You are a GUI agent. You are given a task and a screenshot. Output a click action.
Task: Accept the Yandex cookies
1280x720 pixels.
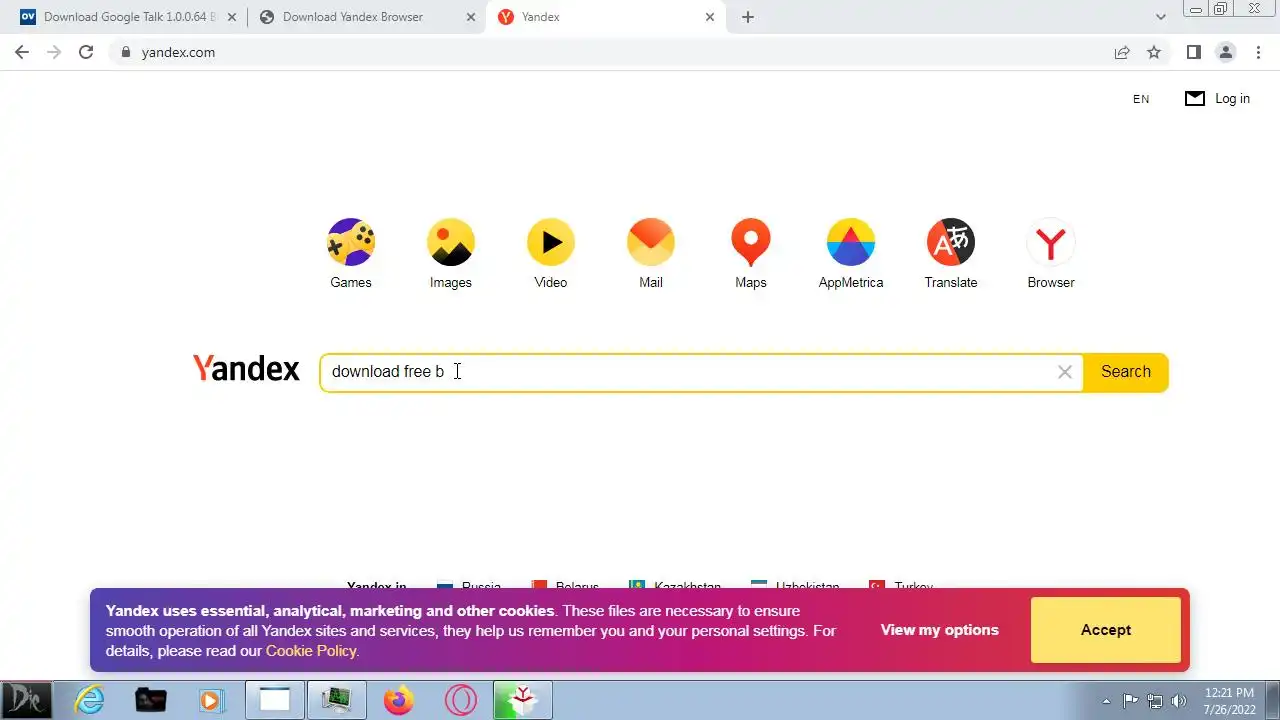pos(1106,630)
